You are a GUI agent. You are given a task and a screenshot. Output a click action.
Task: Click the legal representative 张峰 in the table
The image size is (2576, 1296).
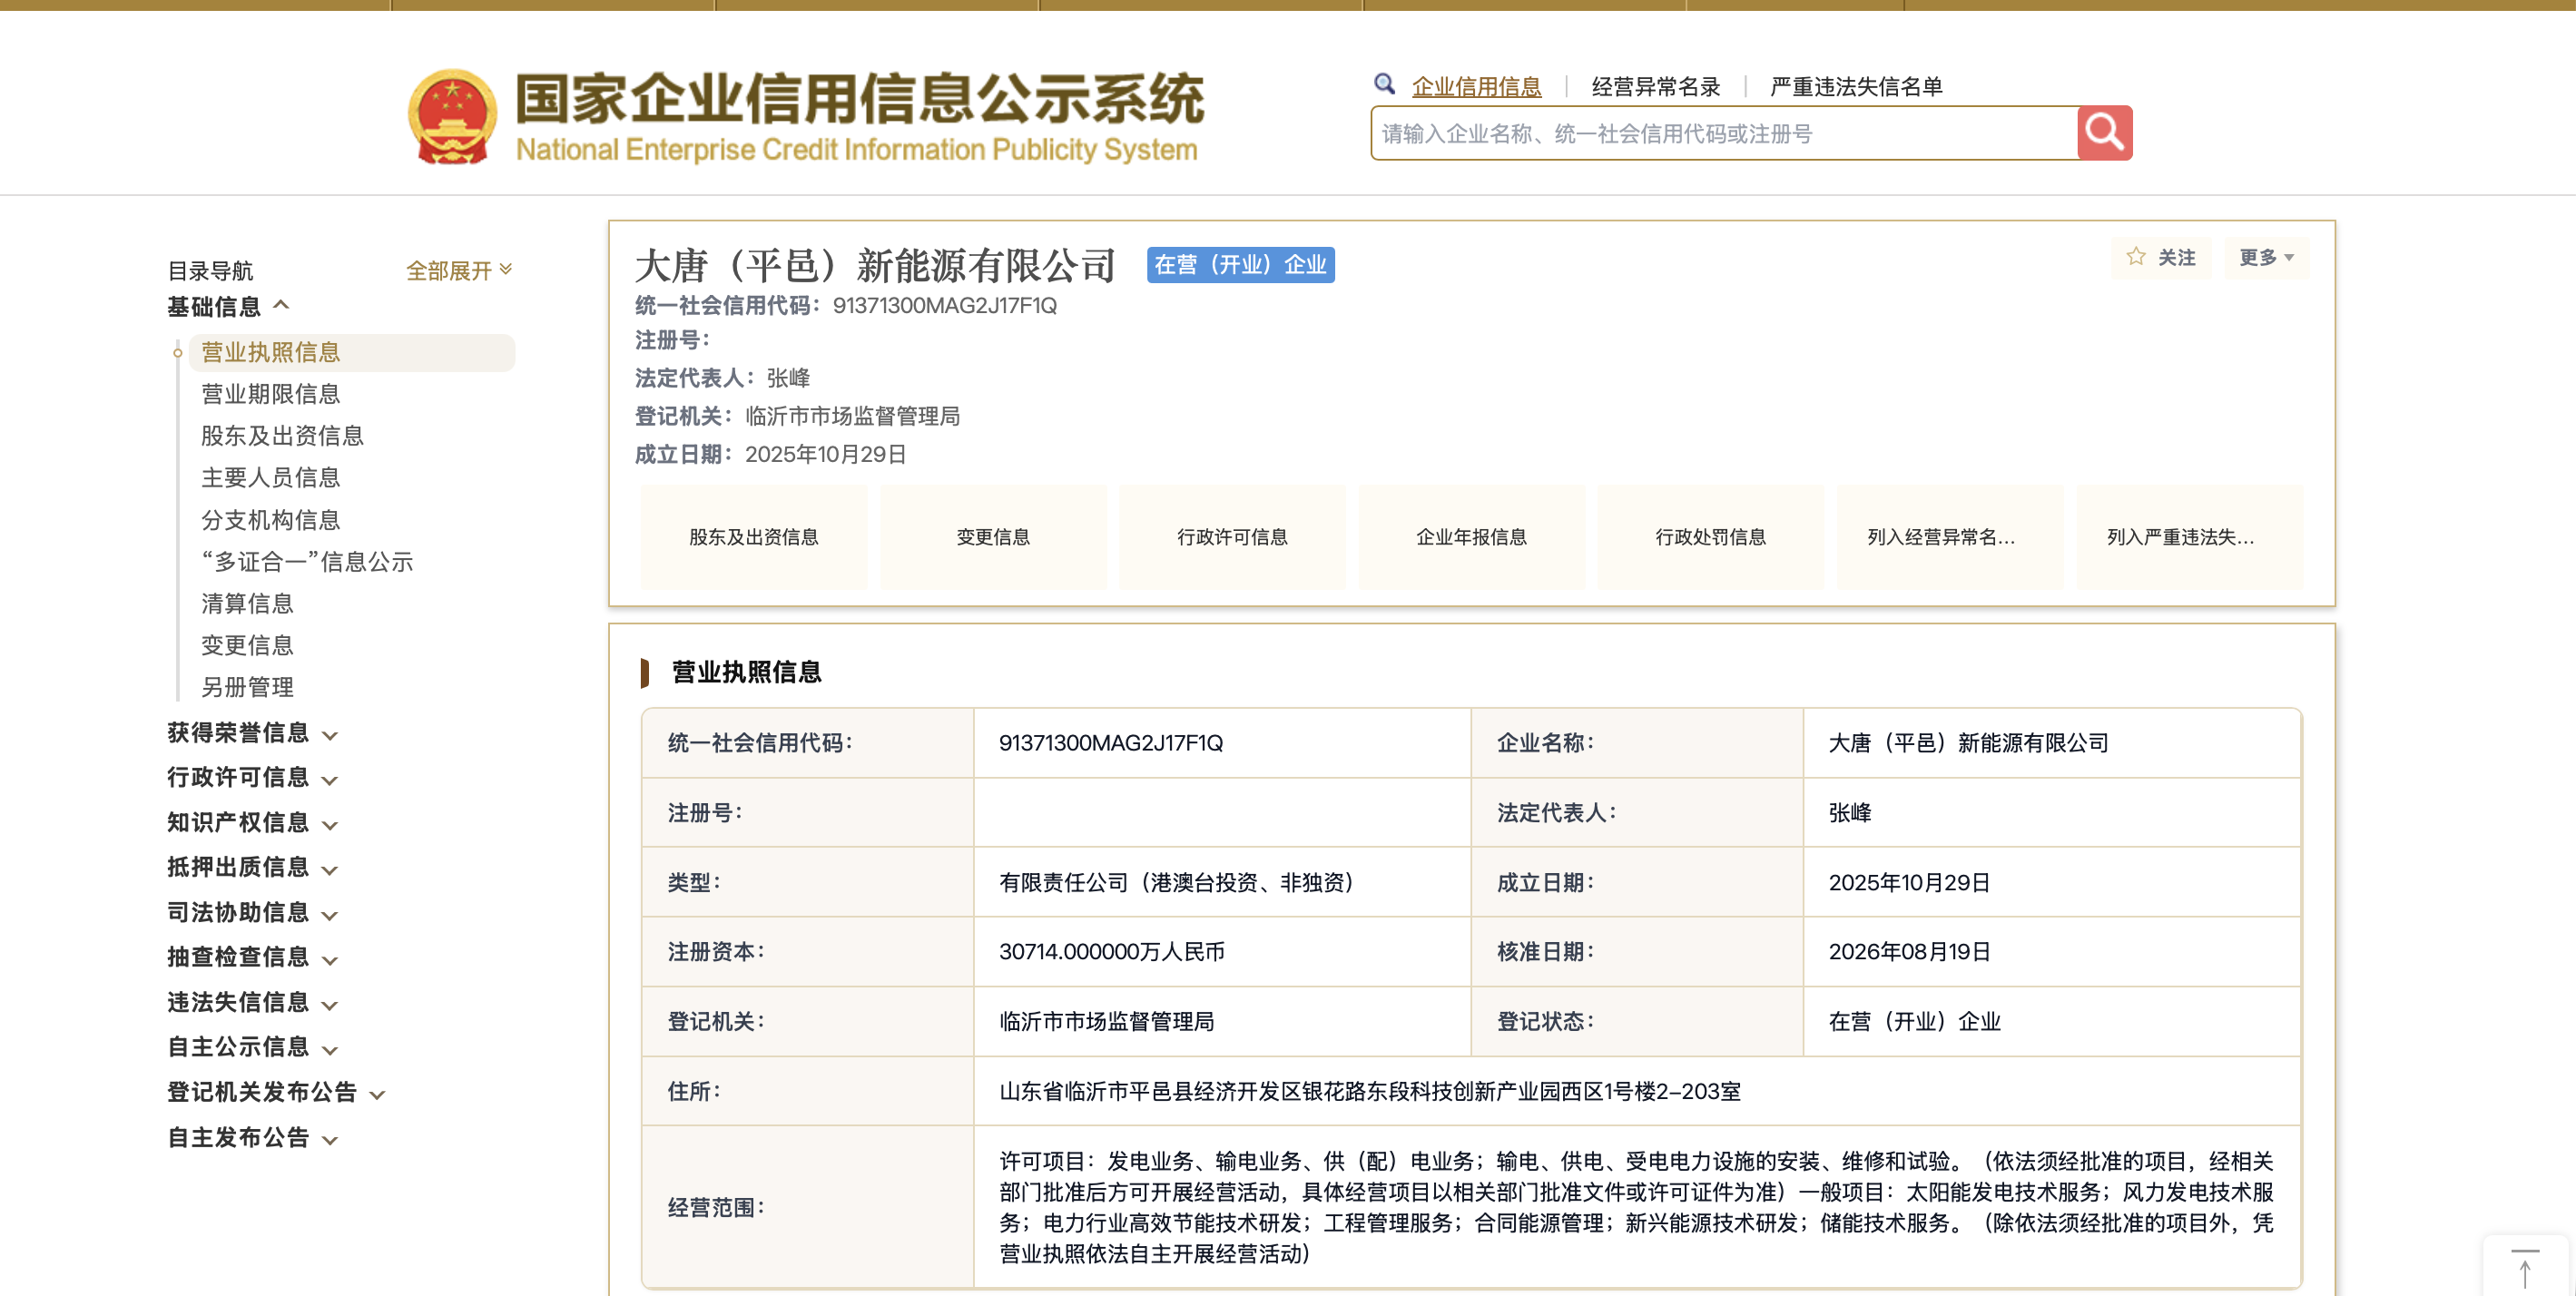tap(1850, 813)
